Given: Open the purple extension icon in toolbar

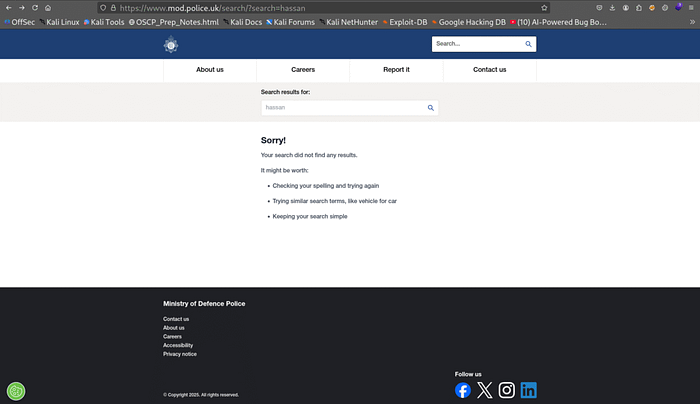Looking at the screenshot, I should pyautogui.click(x=679, y=7).
